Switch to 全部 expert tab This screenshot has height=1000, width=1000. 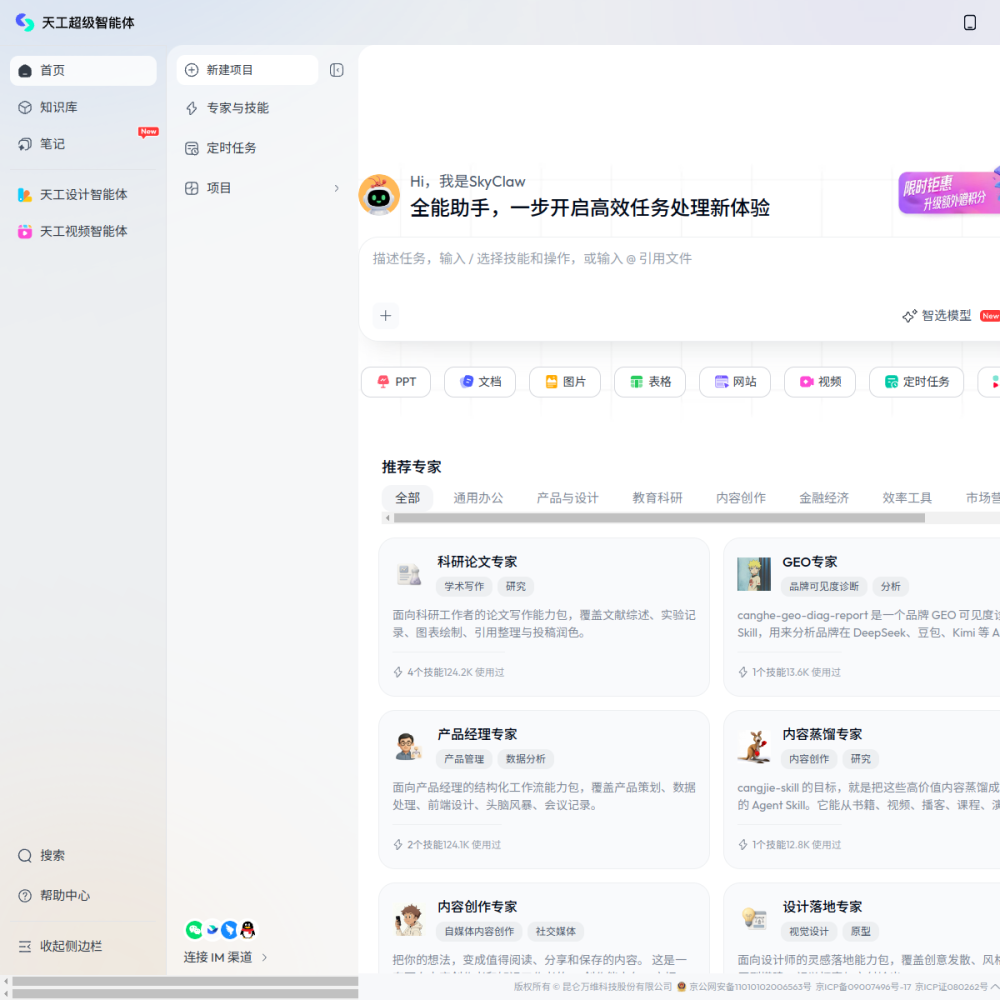tap(408, 498)
